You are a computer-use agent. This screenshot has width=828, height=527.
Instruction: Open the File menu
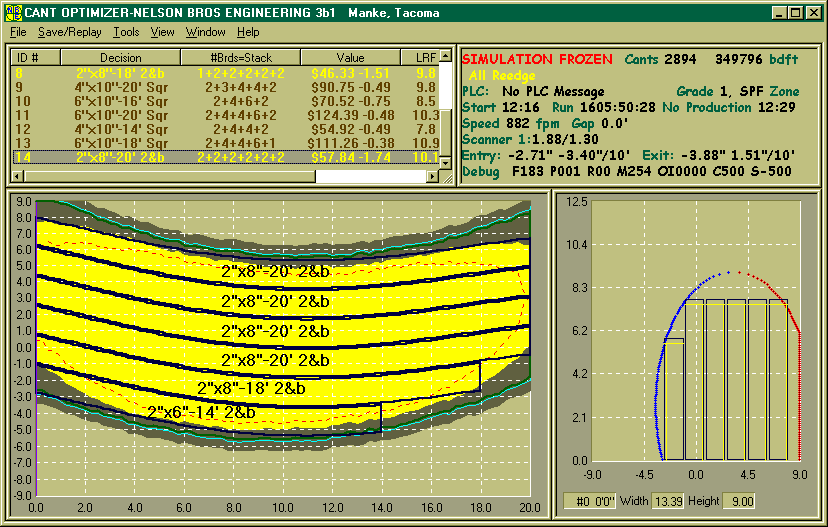[x=18, y=32]
